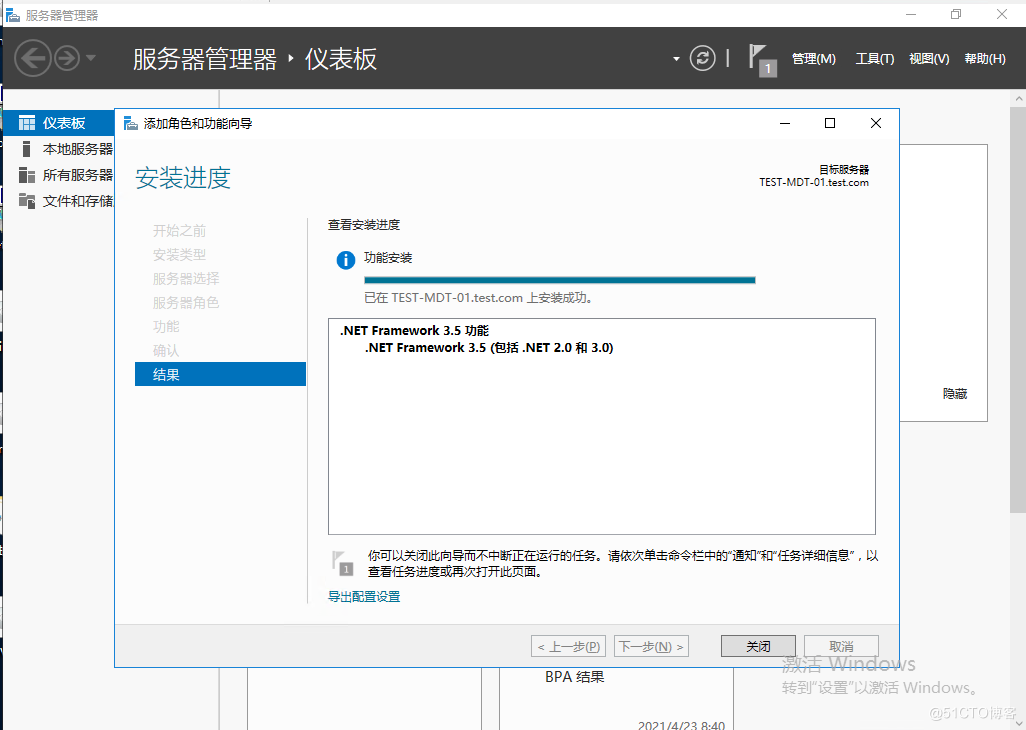Click the 服务器选择 wizard step
Viewport: 1026px width, 730px height.
(x=186, y=279)
